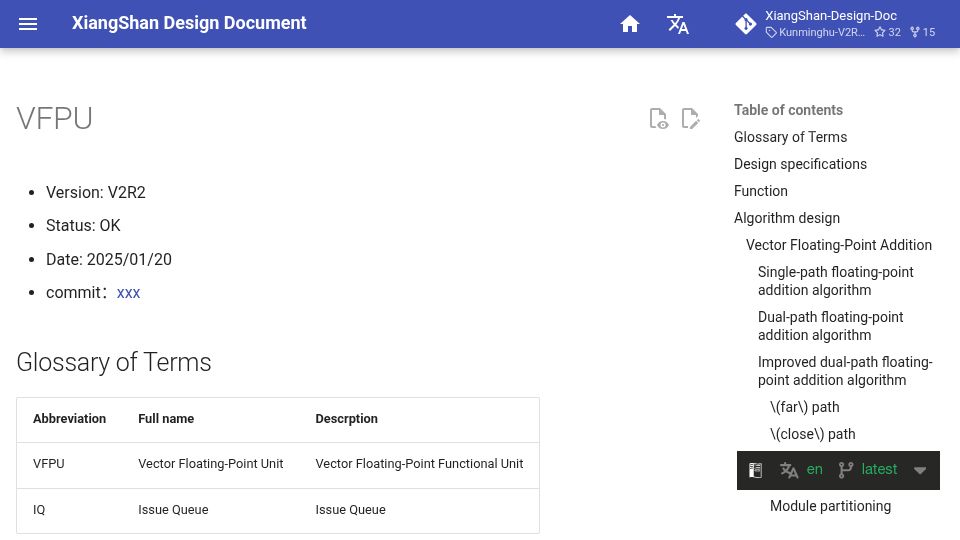Click the Descrption column header

[347, 419]
